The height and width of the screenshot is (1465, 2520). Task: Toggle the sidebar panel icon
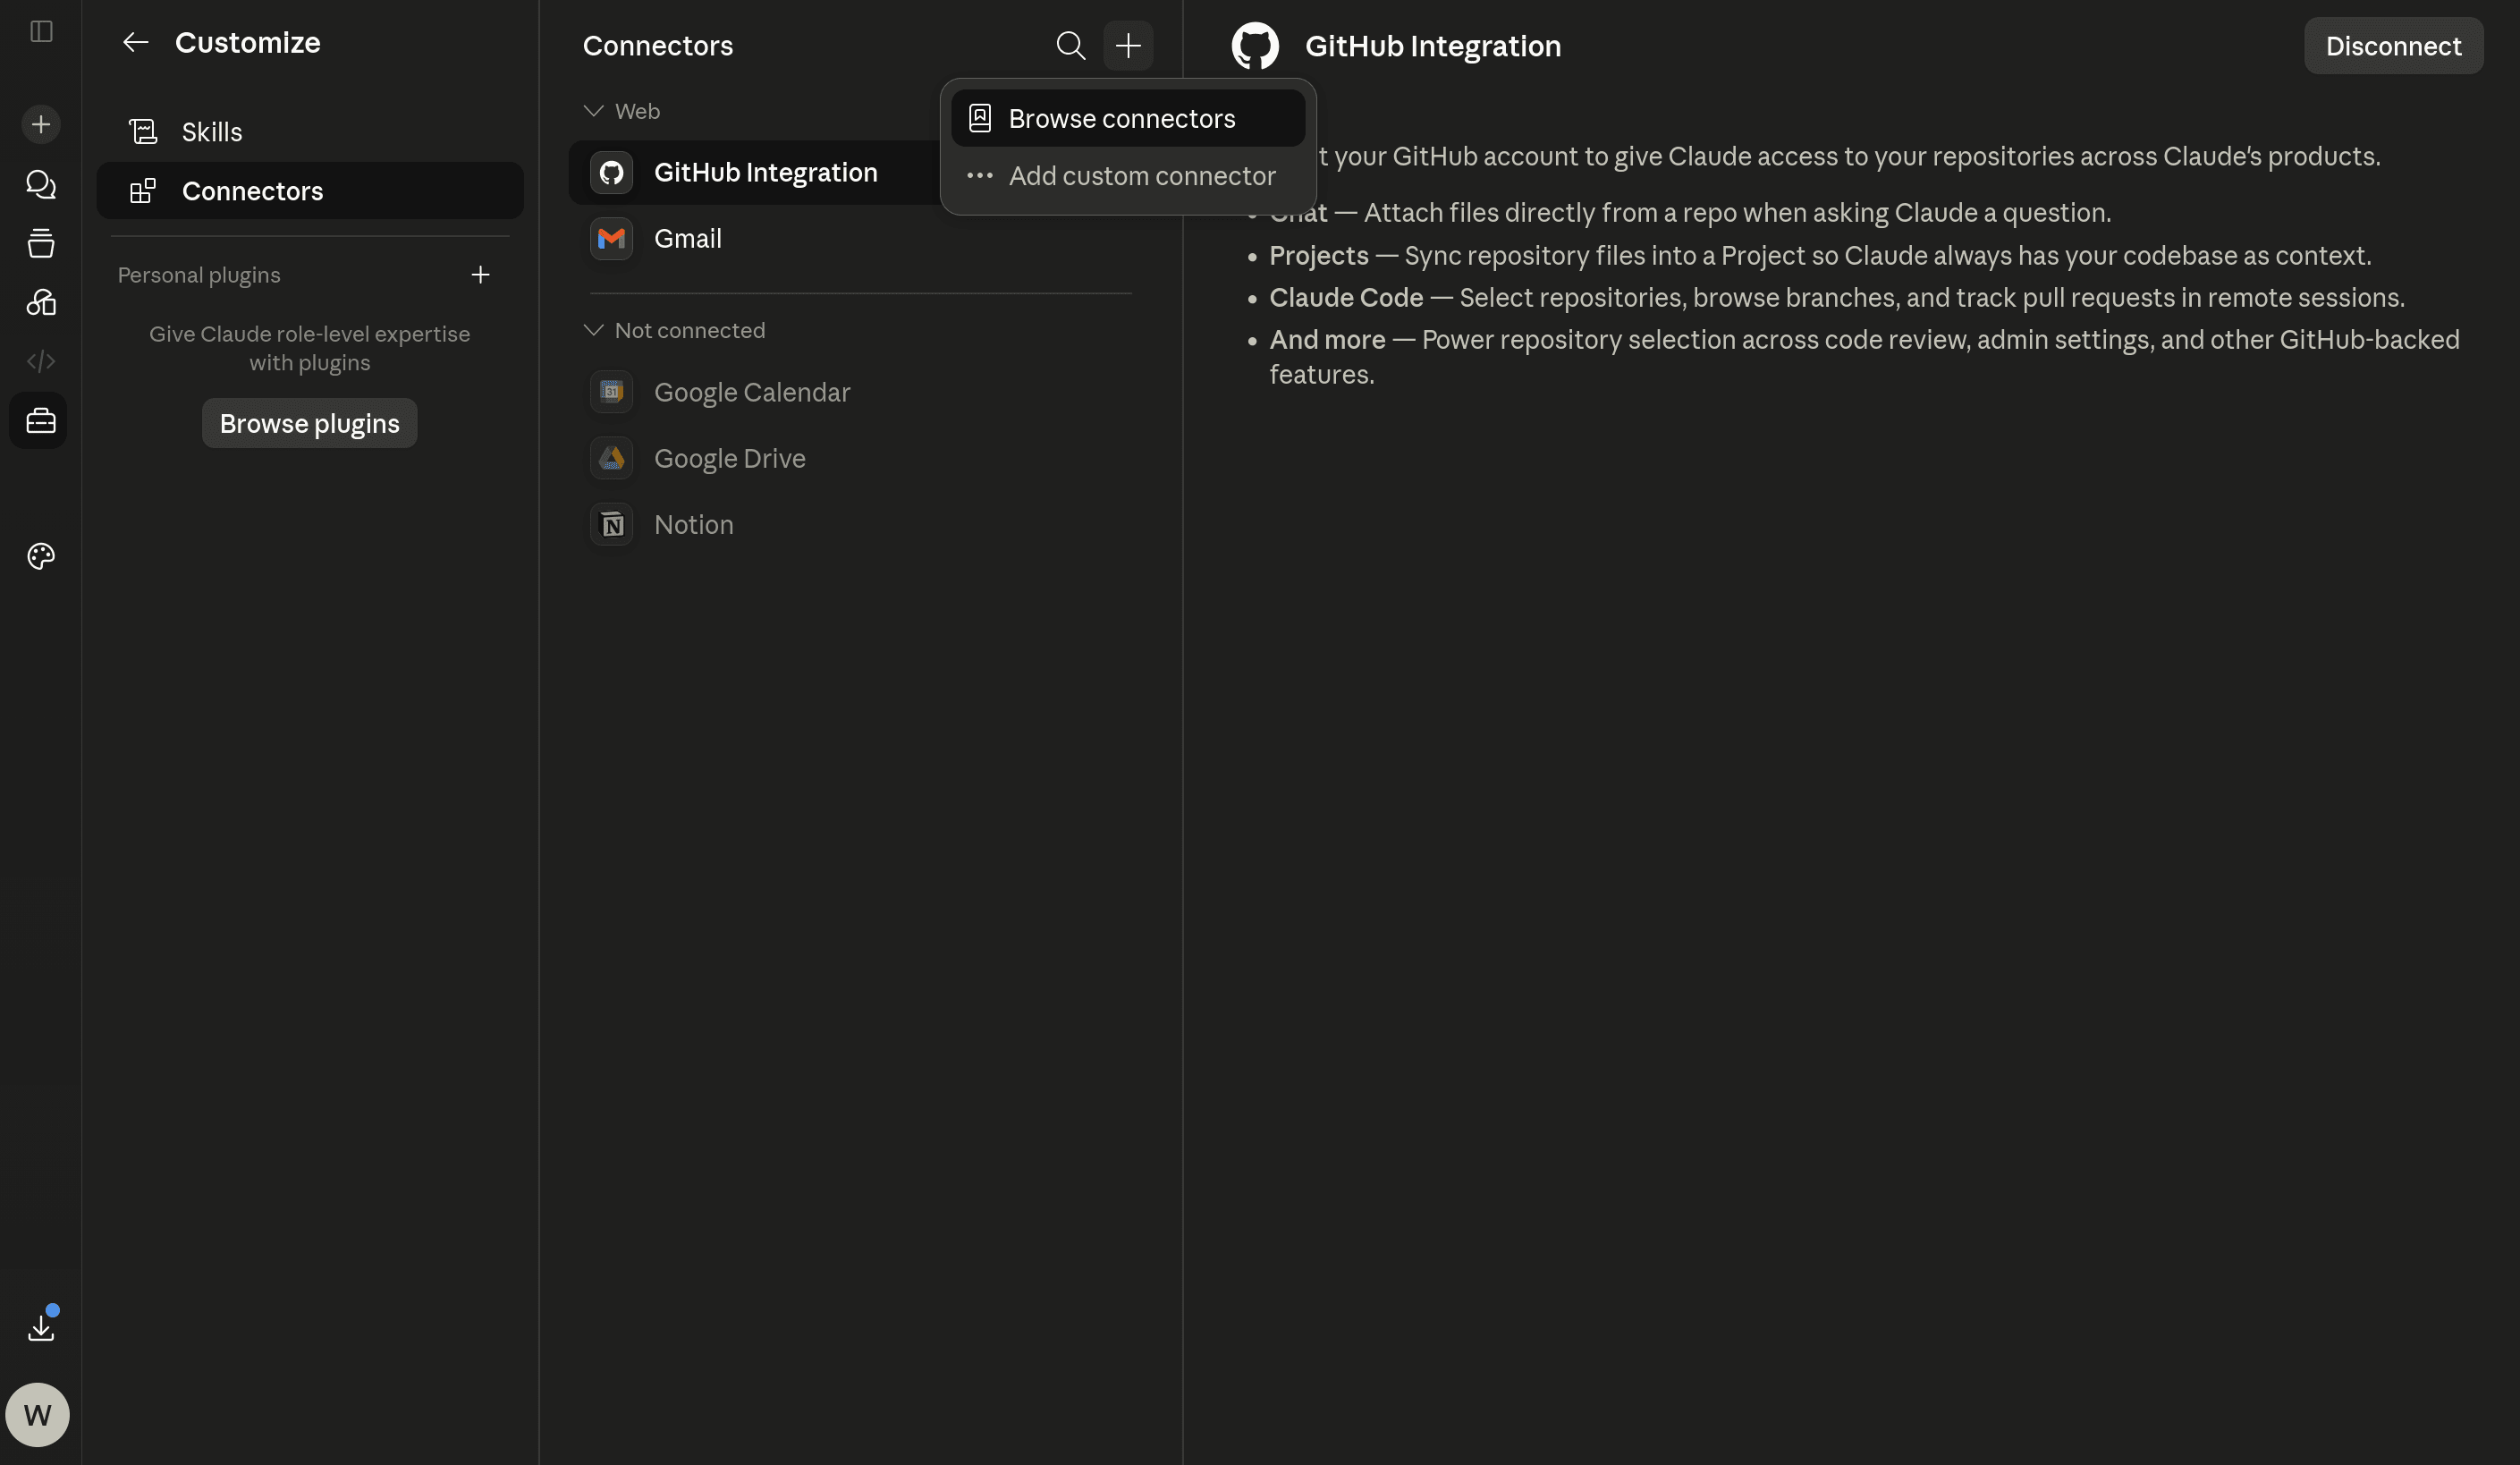coord(41,31)
